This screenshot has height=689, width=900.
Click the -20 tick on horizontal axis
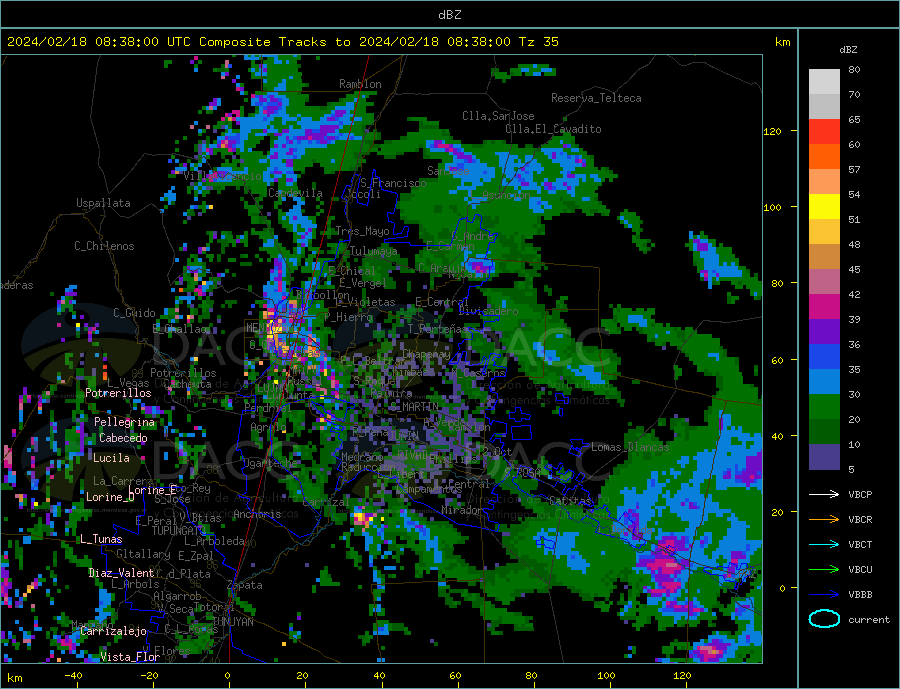pos(149,676)
